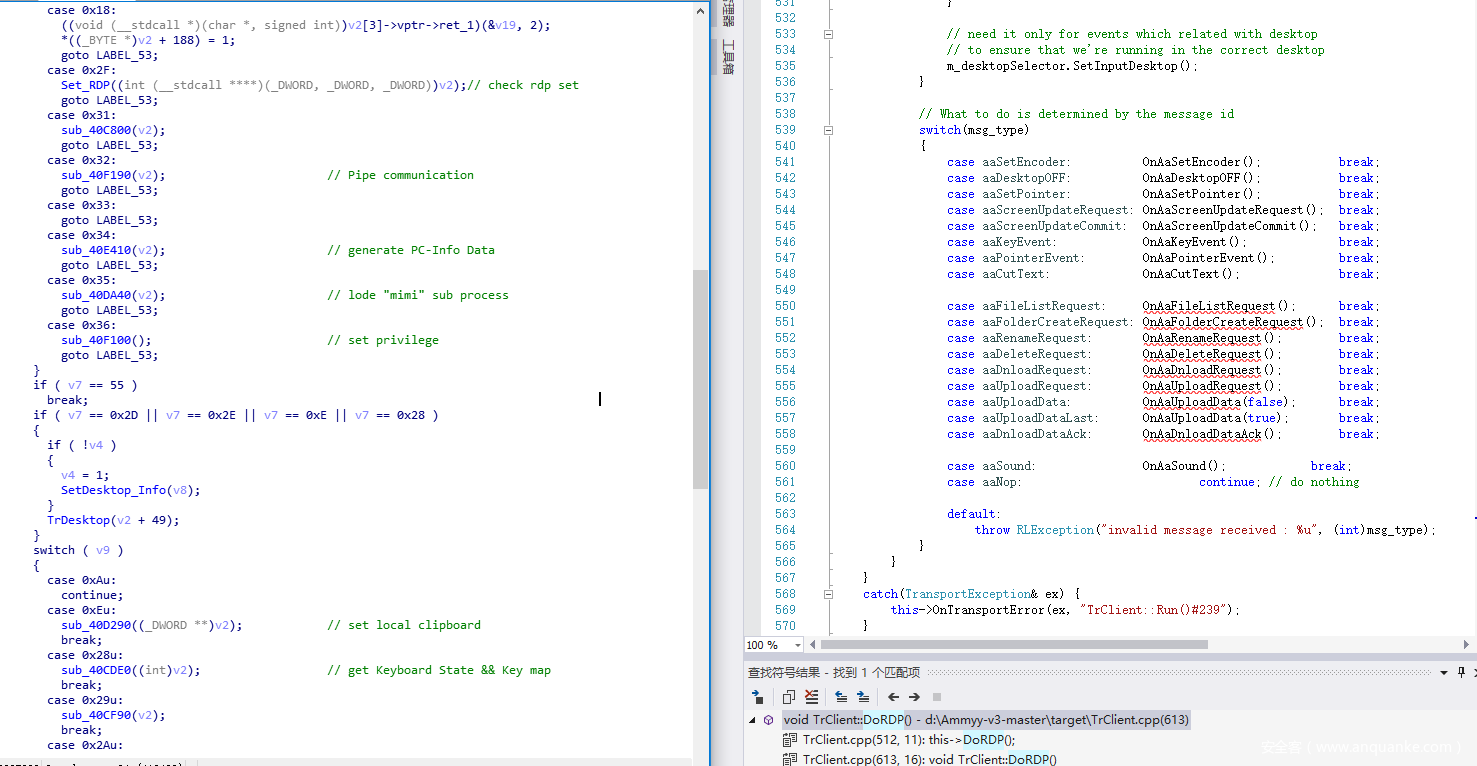The image size is (1477, 766).
Task: Collapse the switch block at line 539
Action: (828, 130)
